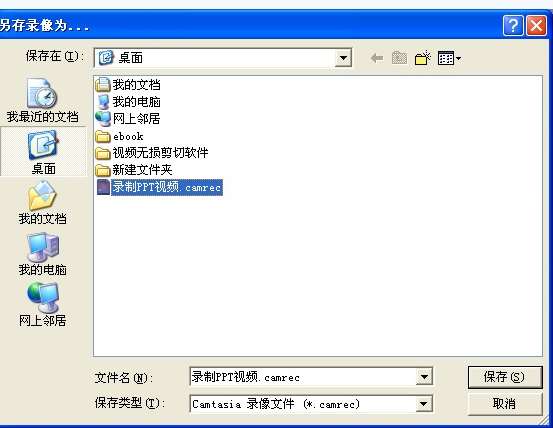
Task: Select the 录制PPT视频.camrec file
Action: [159, 187]
